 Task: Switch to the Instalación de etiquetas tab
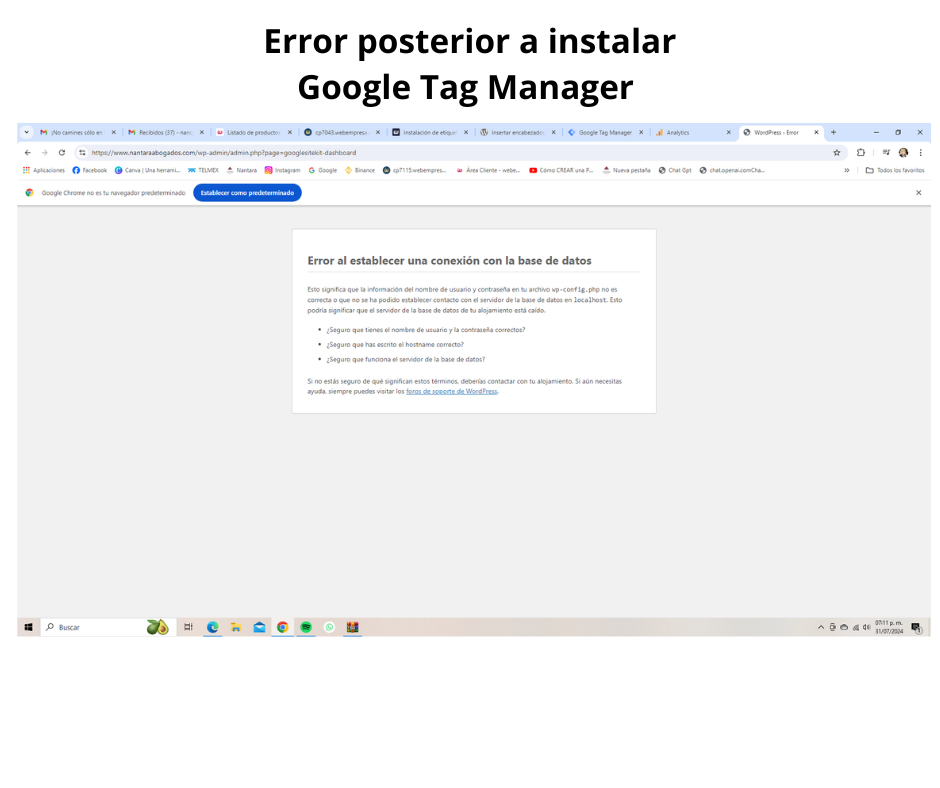click(x=430, y=133)
